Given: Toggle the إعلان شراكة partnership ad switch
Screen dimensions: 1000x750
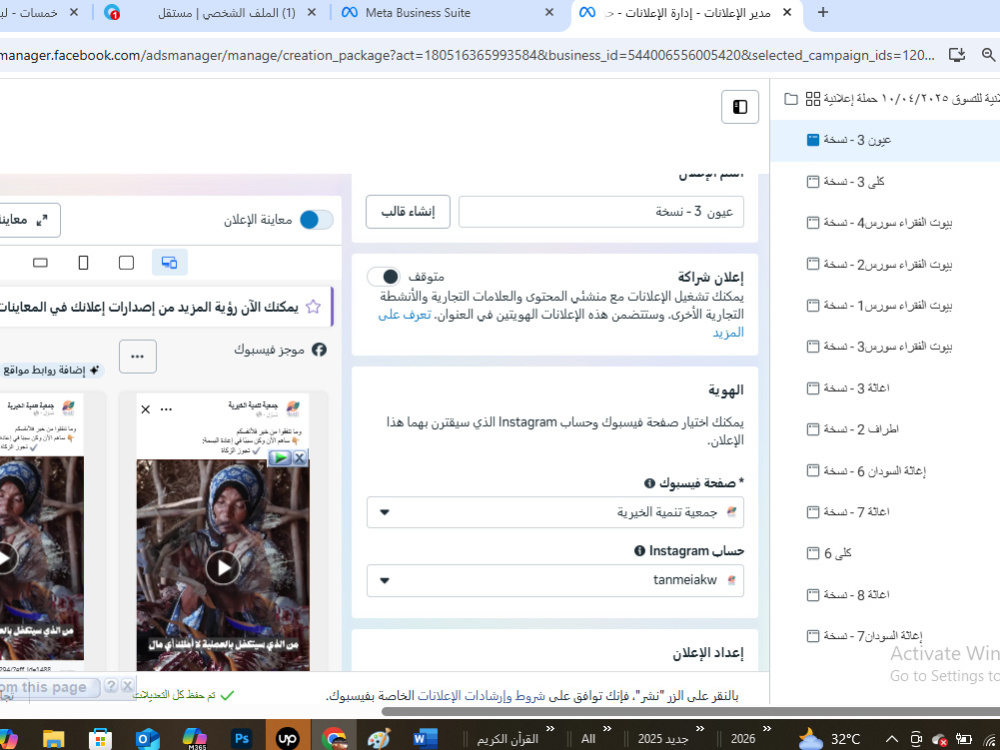Looking at the screenshot, I should click(383, 277).
